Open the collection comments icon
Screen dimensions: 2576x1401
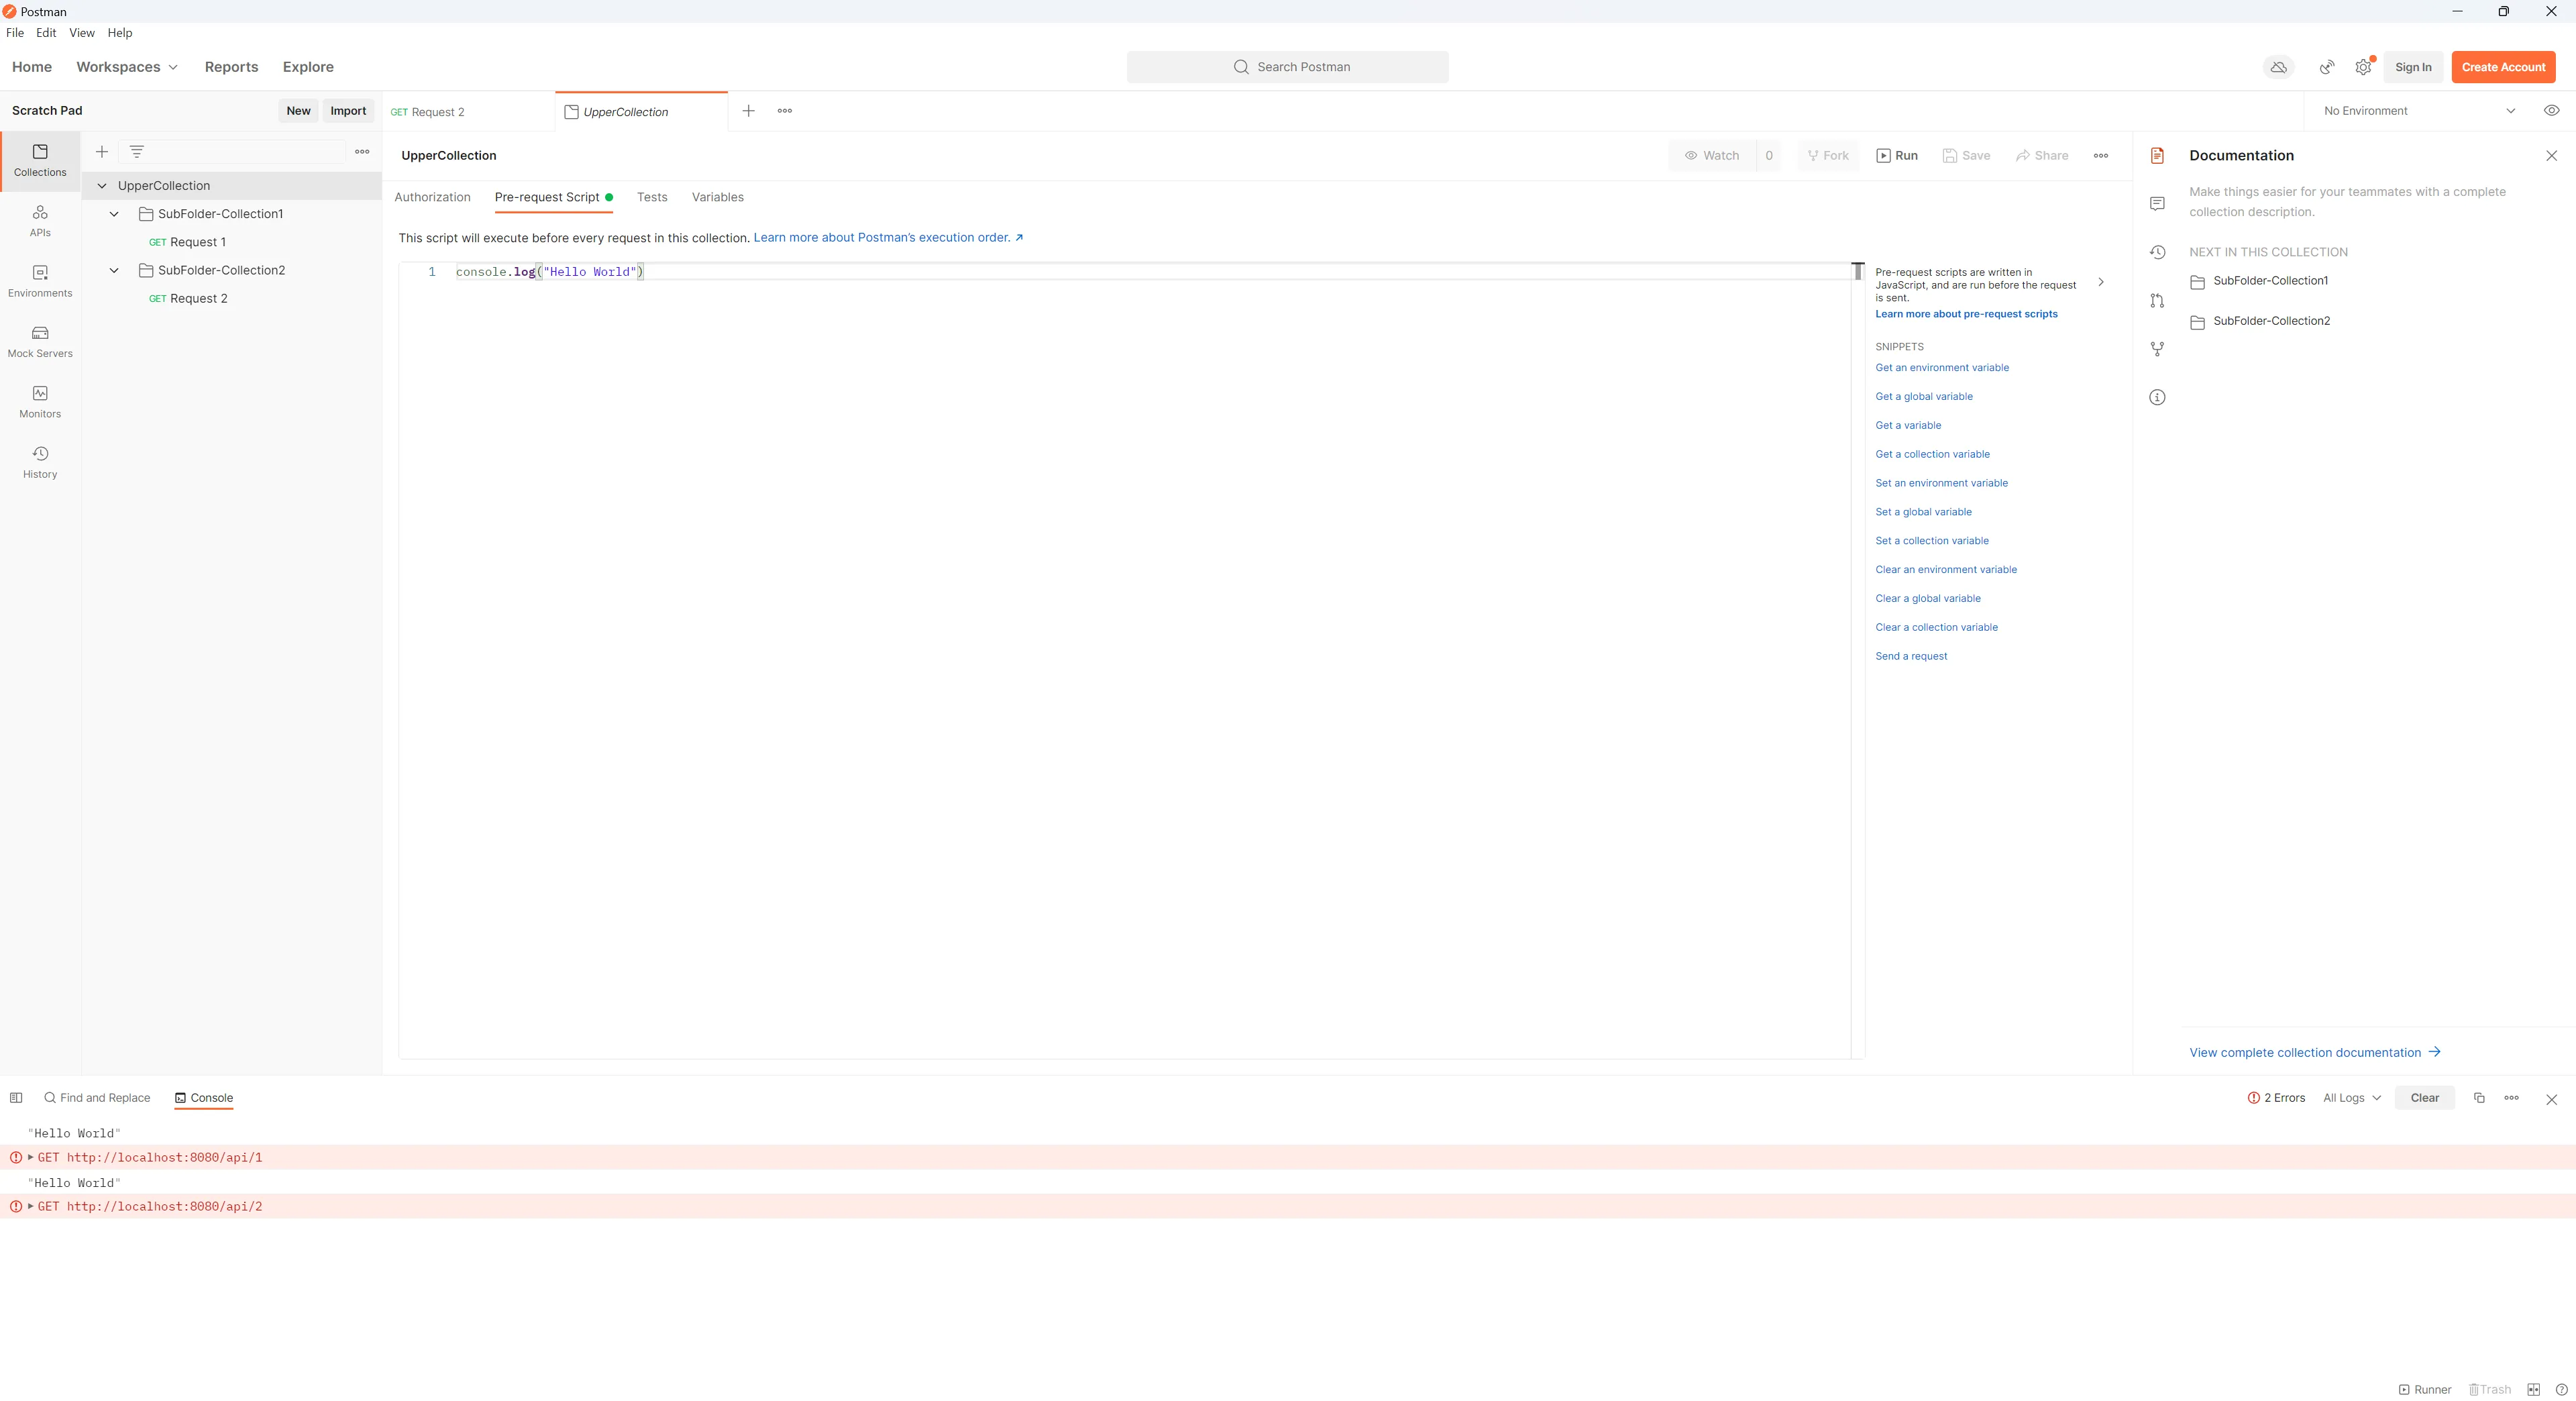pyautogui.click(x=2157, y=204)
